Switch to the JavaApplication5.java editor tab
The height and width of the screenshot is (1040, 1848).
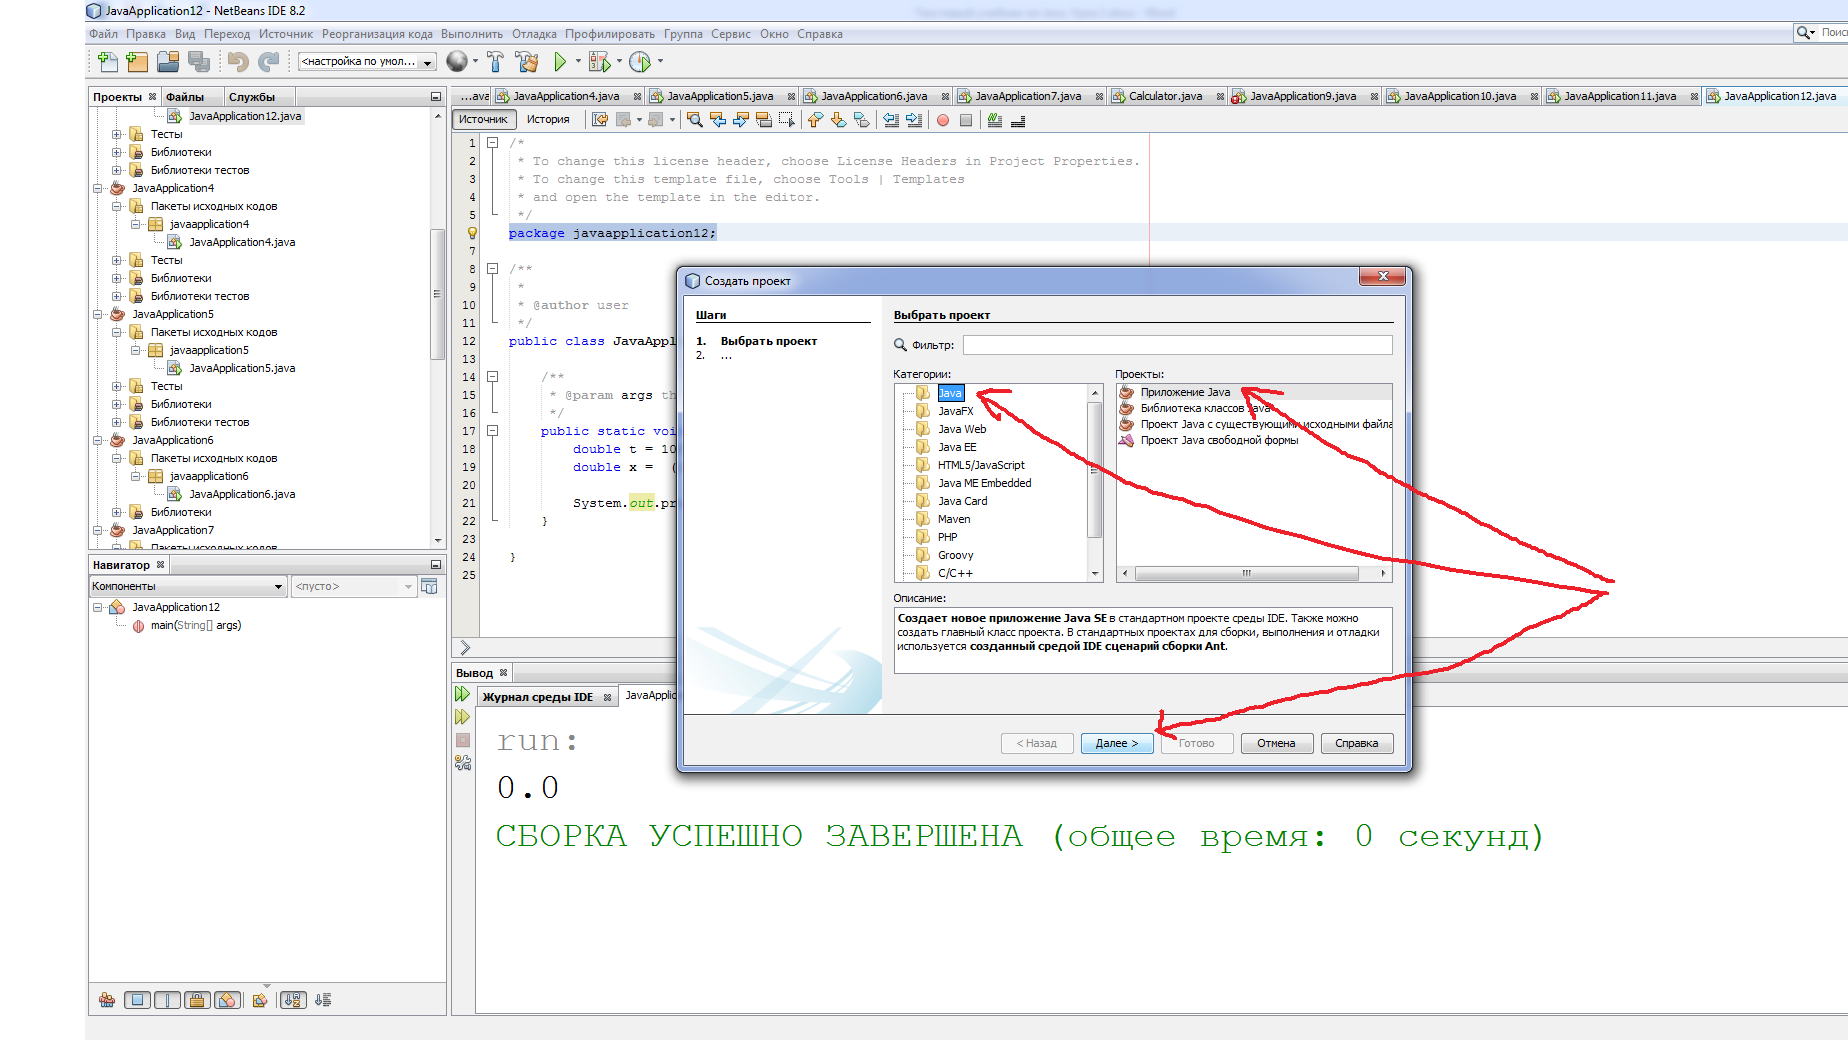[x=720, y=97]
